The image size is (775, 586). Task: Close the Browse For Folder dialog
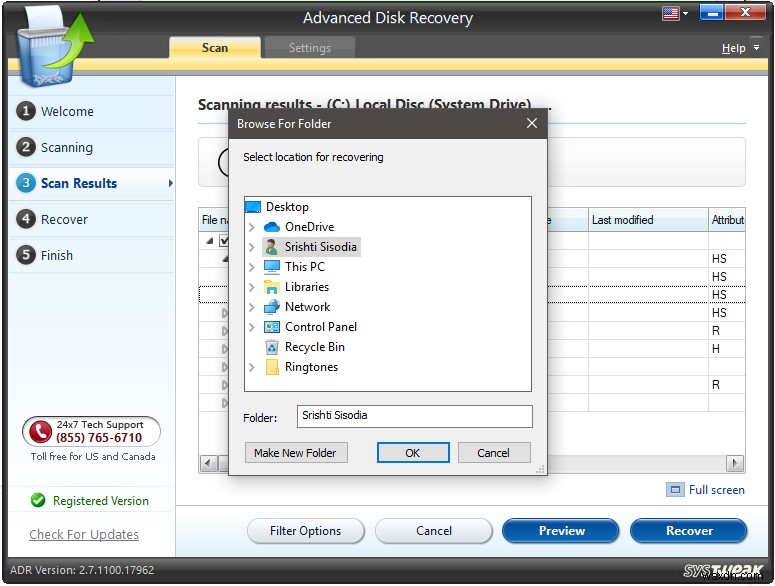[x=532, y=123]
